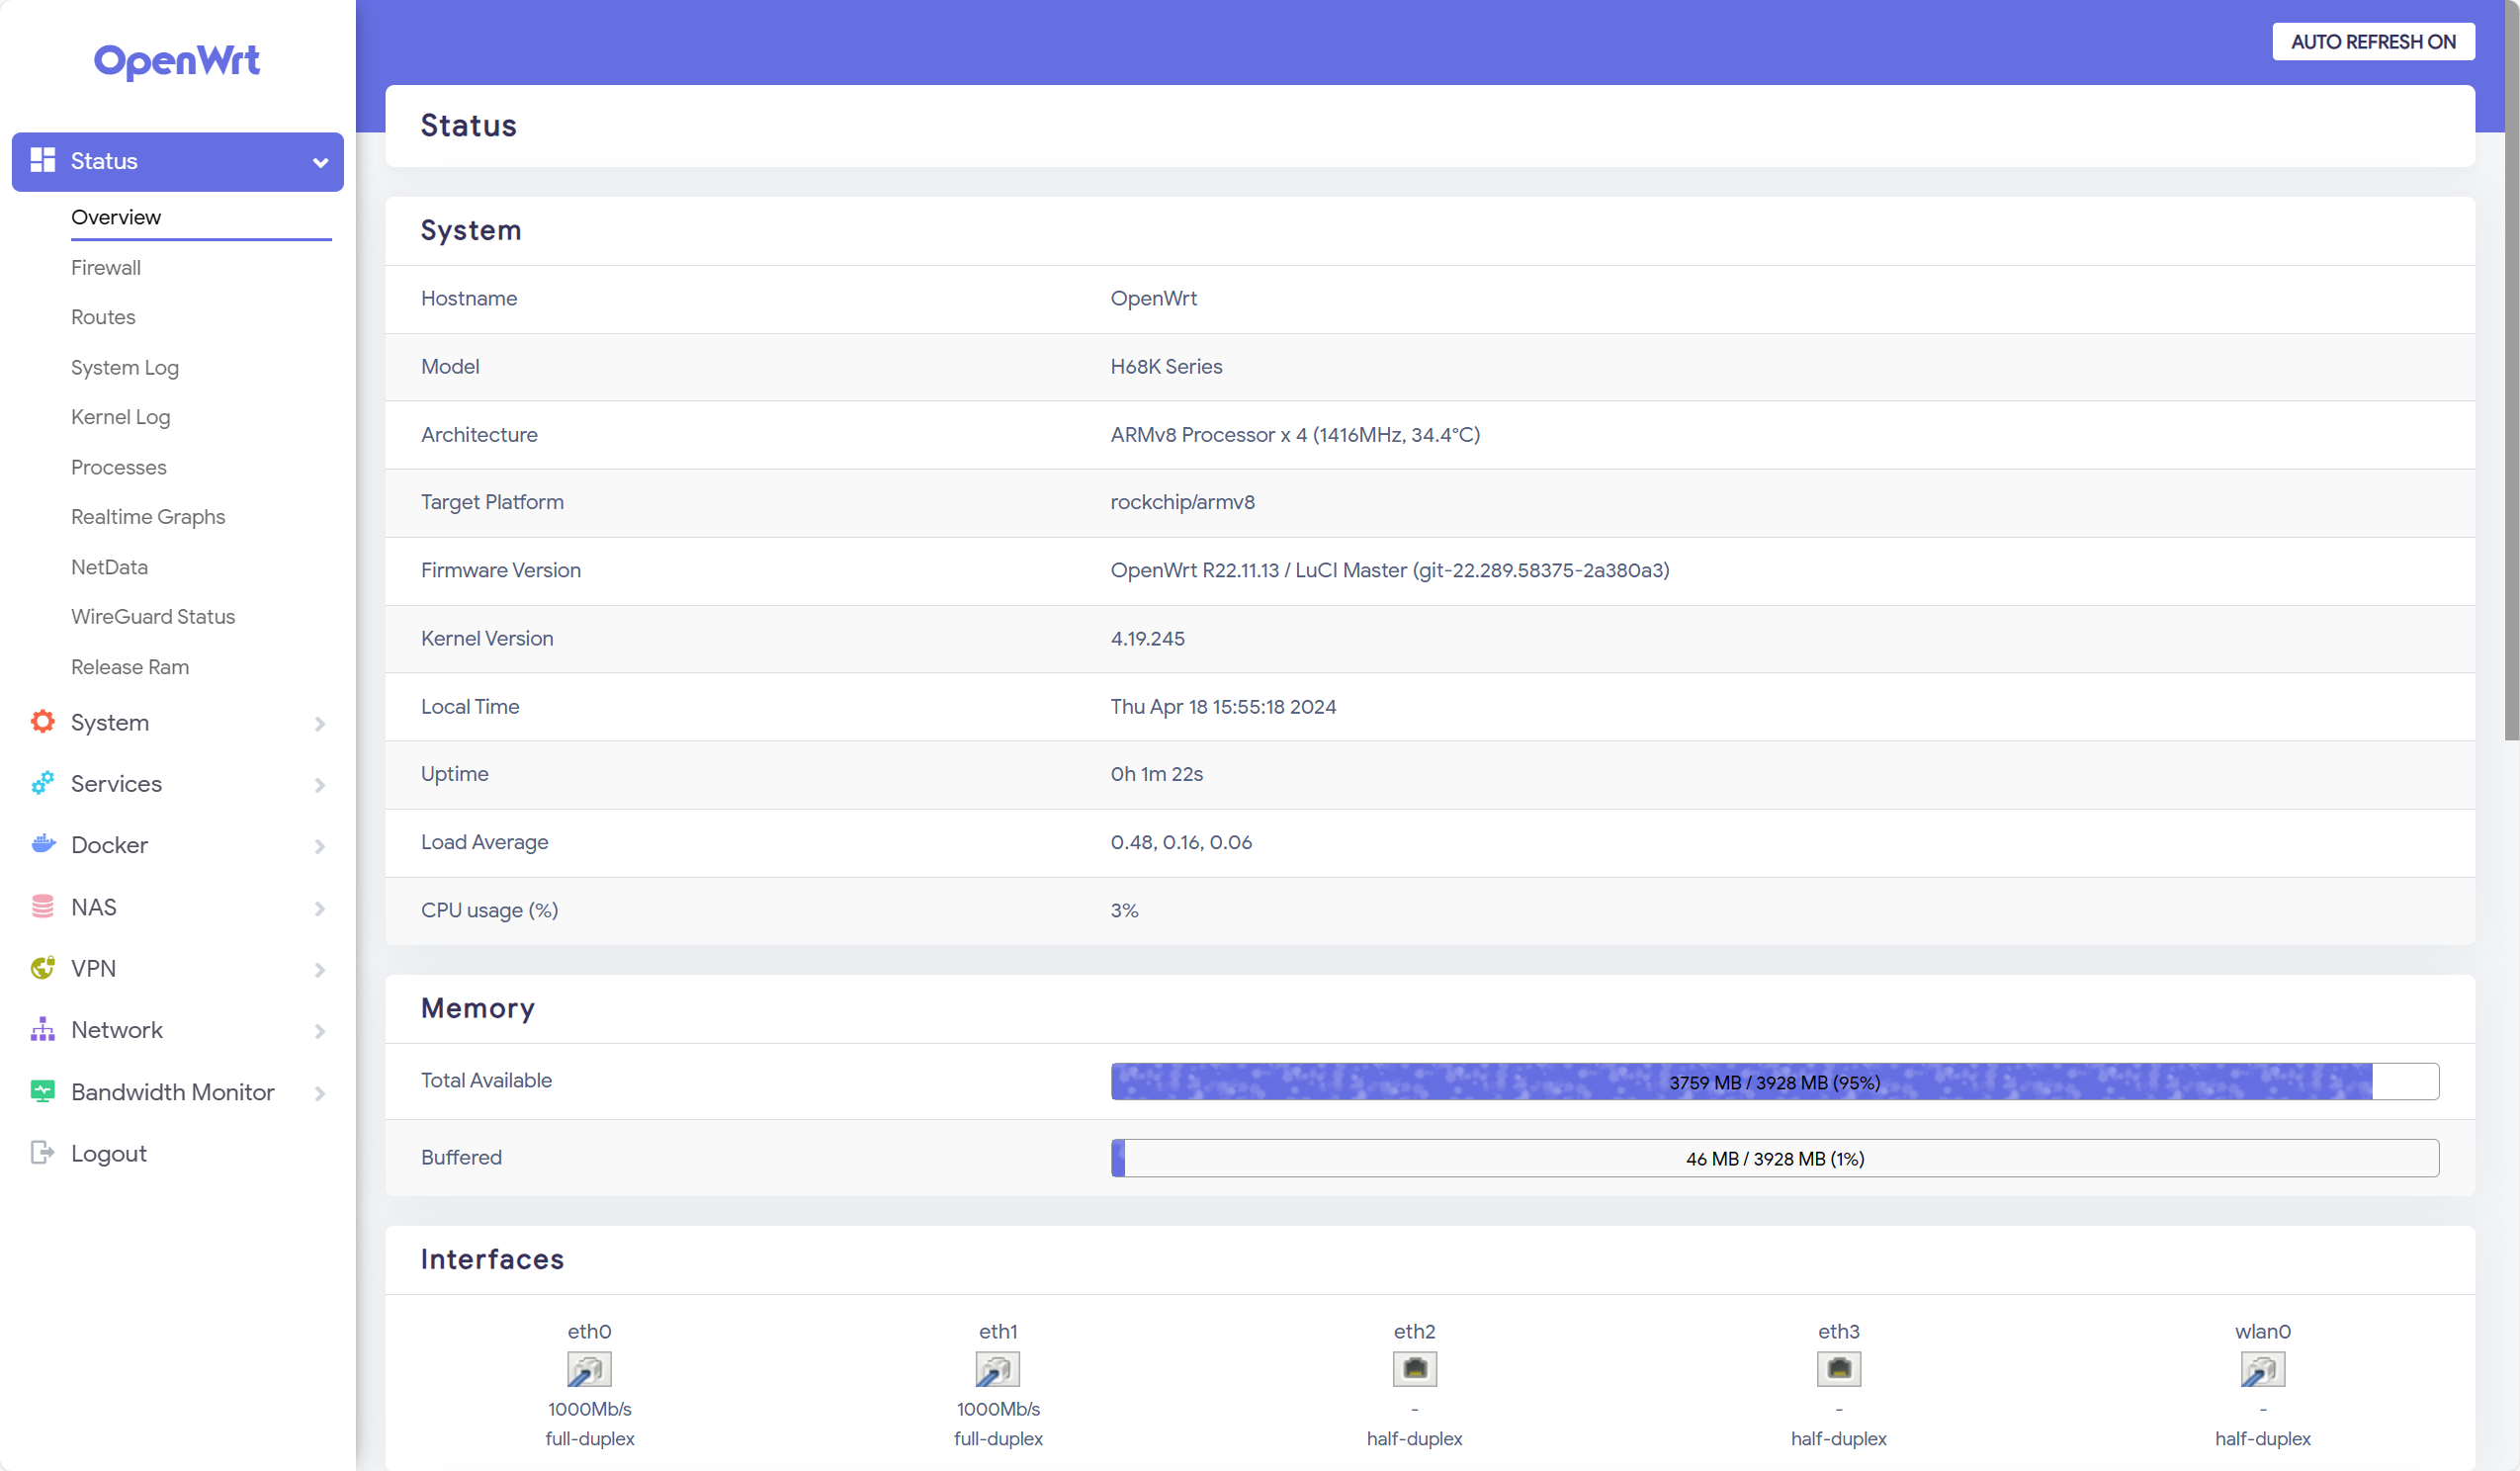Click the NAS sidebar label
Viewport: 2520px width, 1471px height.
[94, 907]
